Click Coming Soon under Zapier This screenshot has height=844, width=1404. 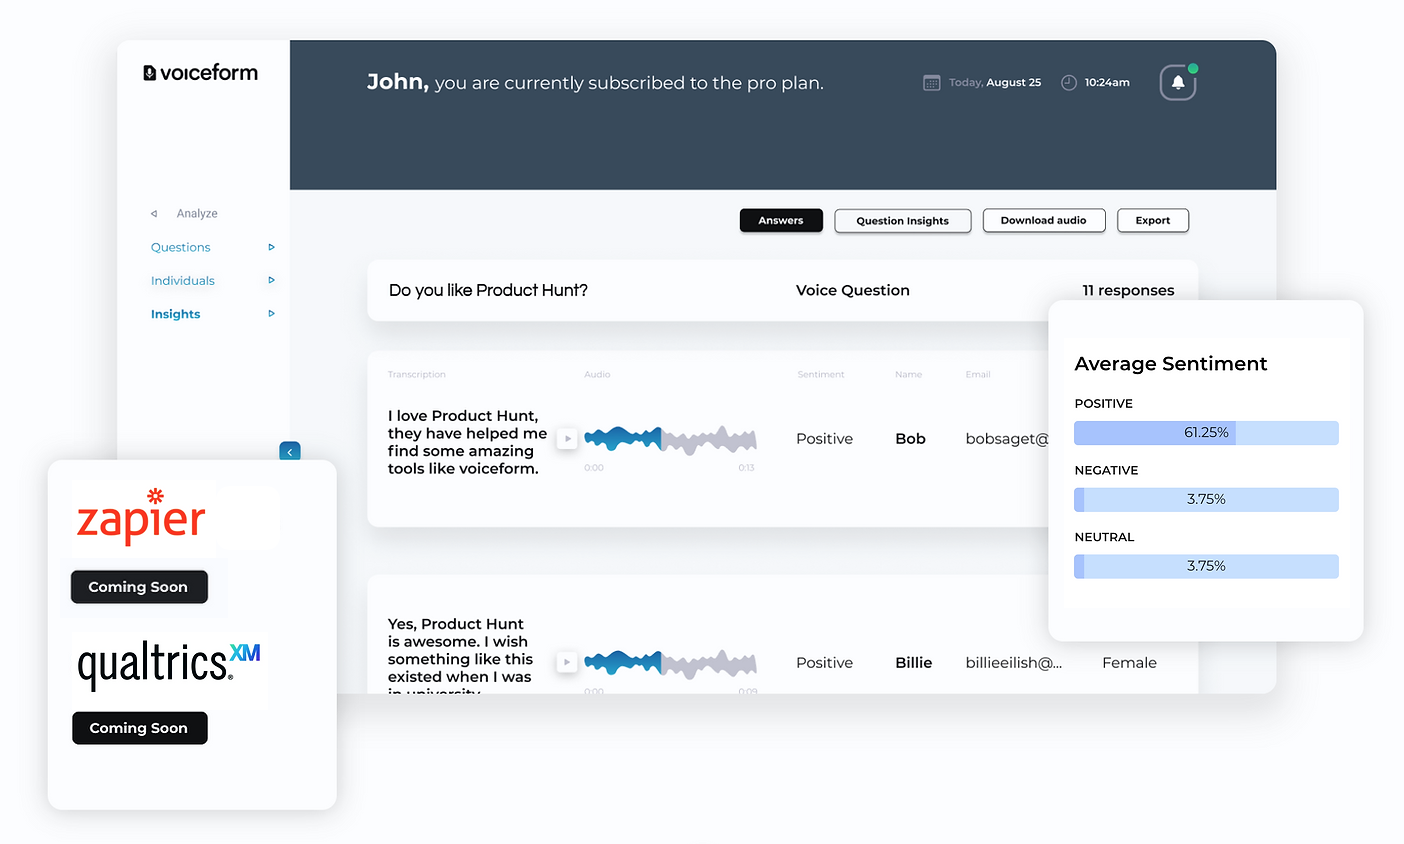pyautogui.click(x=139, y=587)
